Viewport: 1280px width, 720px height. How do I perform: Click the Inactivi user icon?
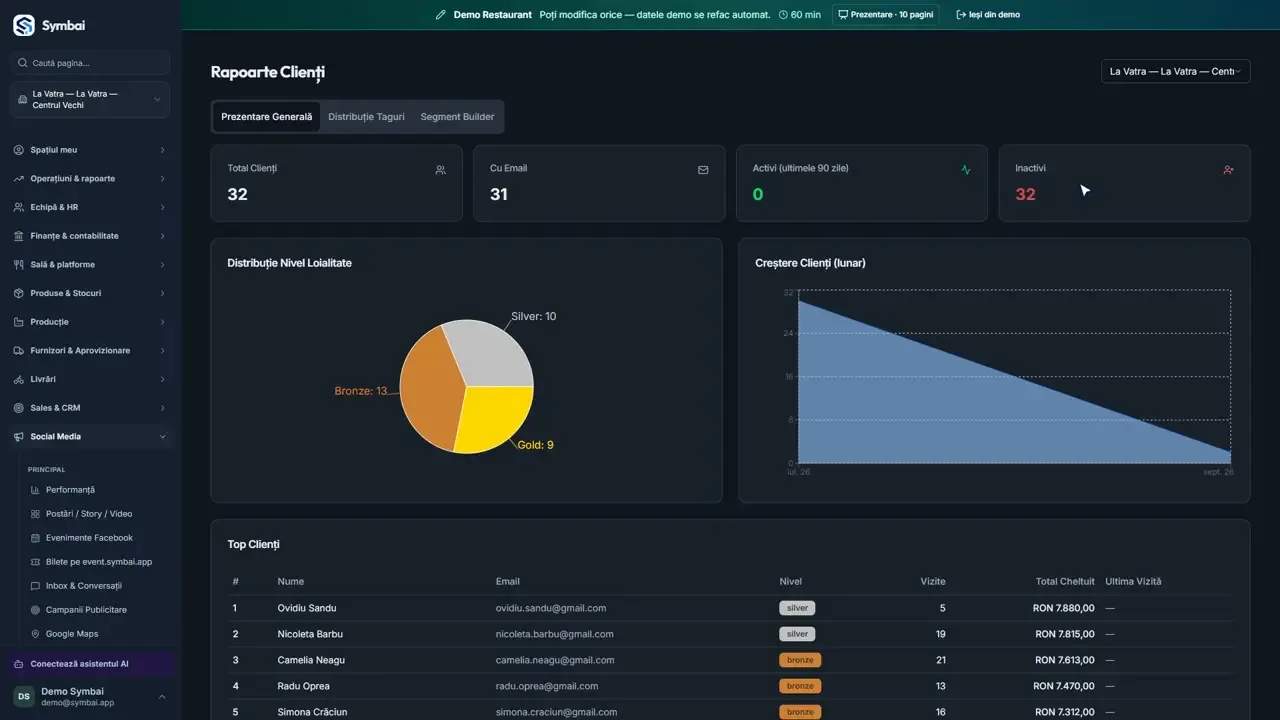pyautogui.click(x=1228, y=170)
